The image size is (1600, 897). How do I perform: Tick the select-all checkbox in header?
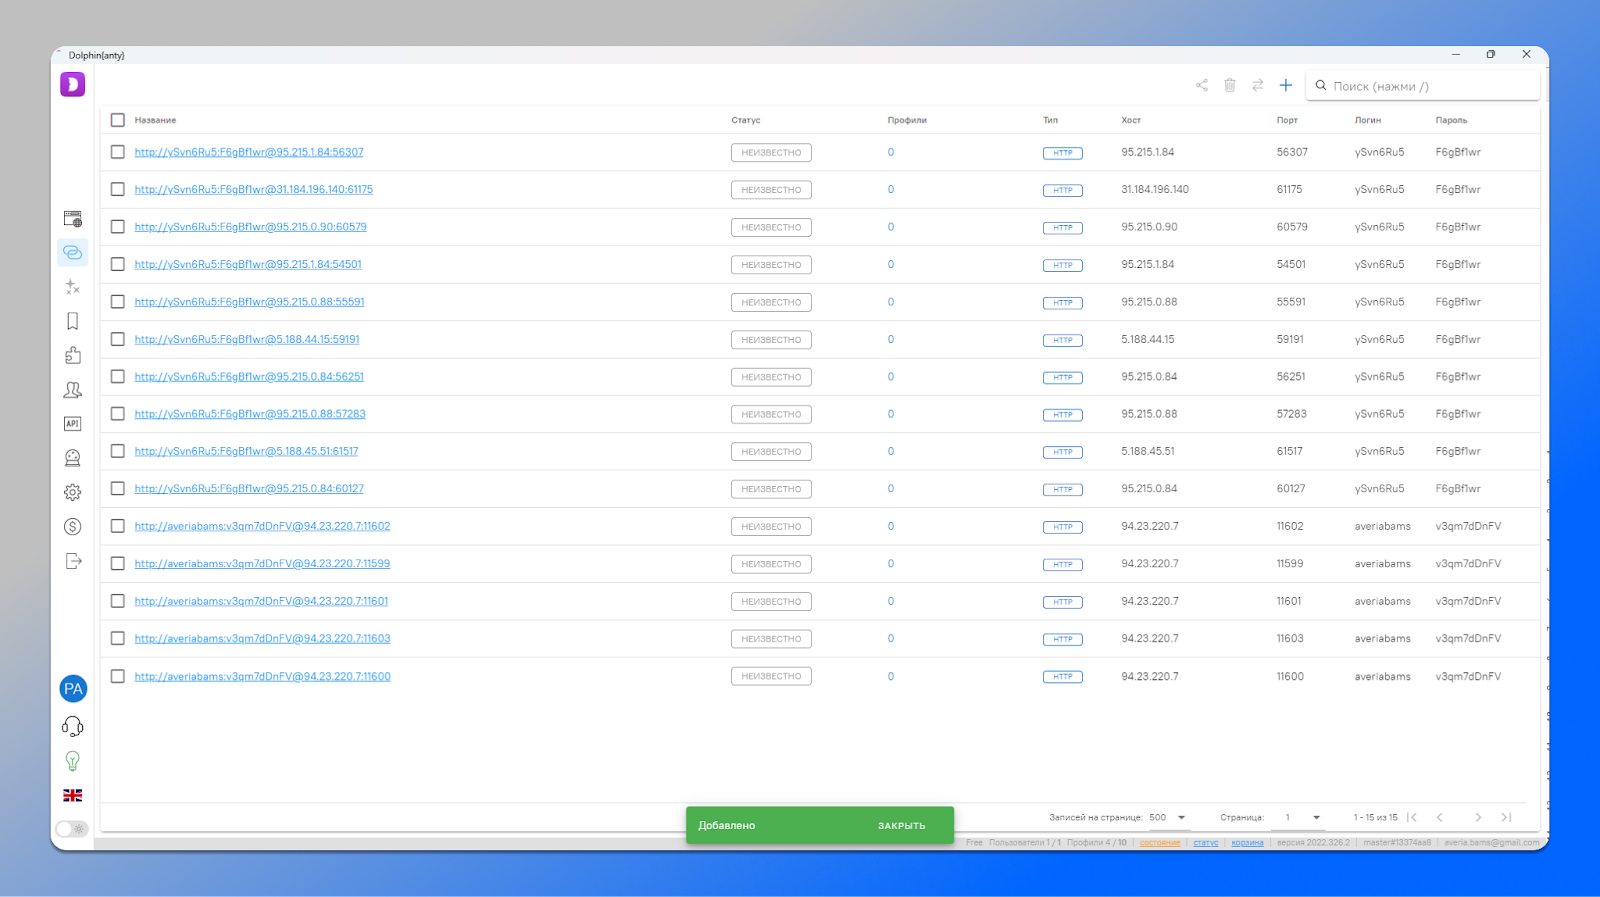pyautogui.click(x=118, y=120)
